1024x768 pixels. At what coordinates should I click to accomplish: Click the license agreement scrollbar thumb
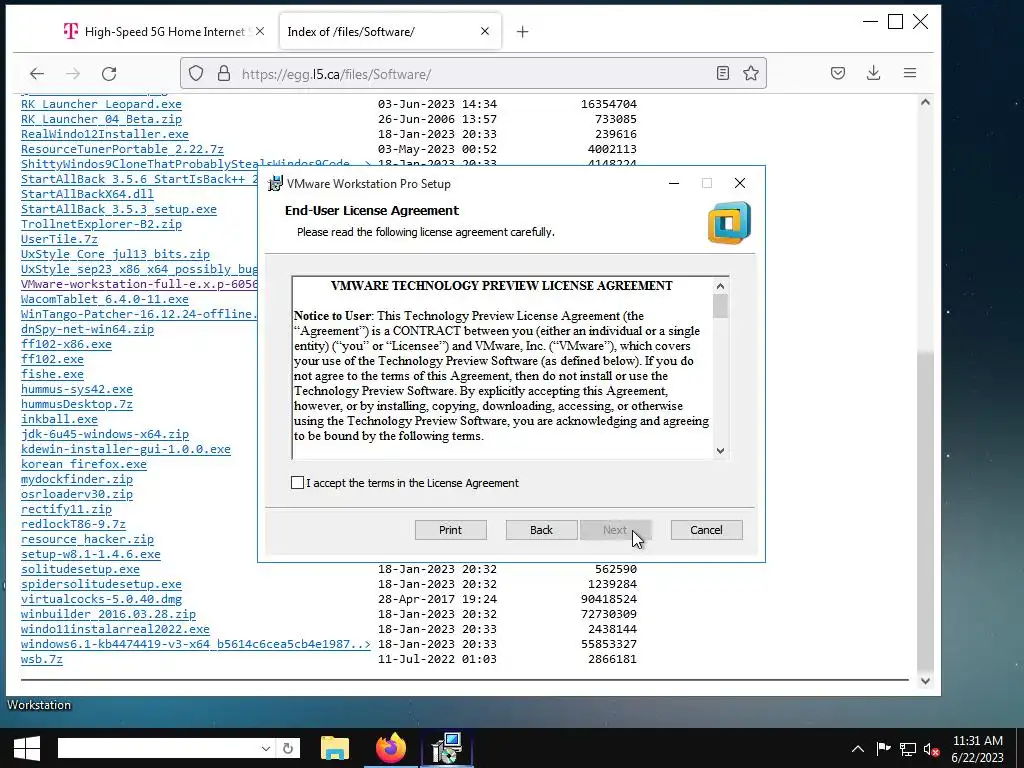(720, 306)
